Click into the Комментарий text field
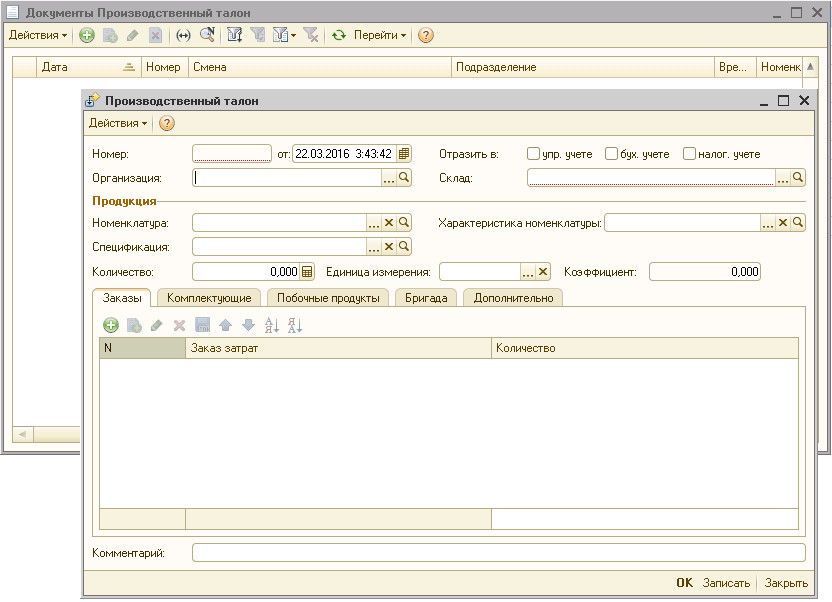Image resolution: width=832 pixels, height=602 pixels. (498, 553)
